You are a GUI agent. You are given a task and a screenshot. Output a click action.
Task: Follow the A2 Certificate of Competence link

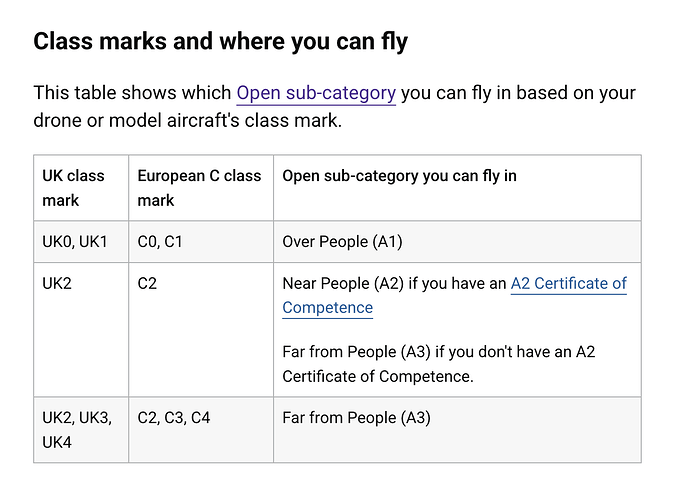tap(455, 295)
